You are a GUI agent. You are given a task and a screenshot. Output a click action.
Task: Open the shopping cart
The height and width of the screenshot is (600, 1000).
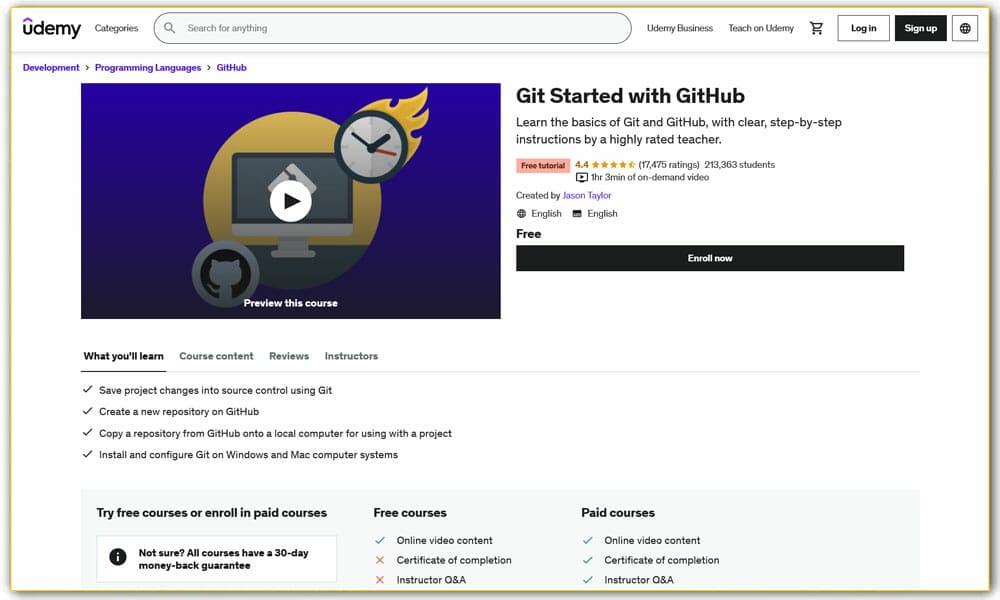817,28
